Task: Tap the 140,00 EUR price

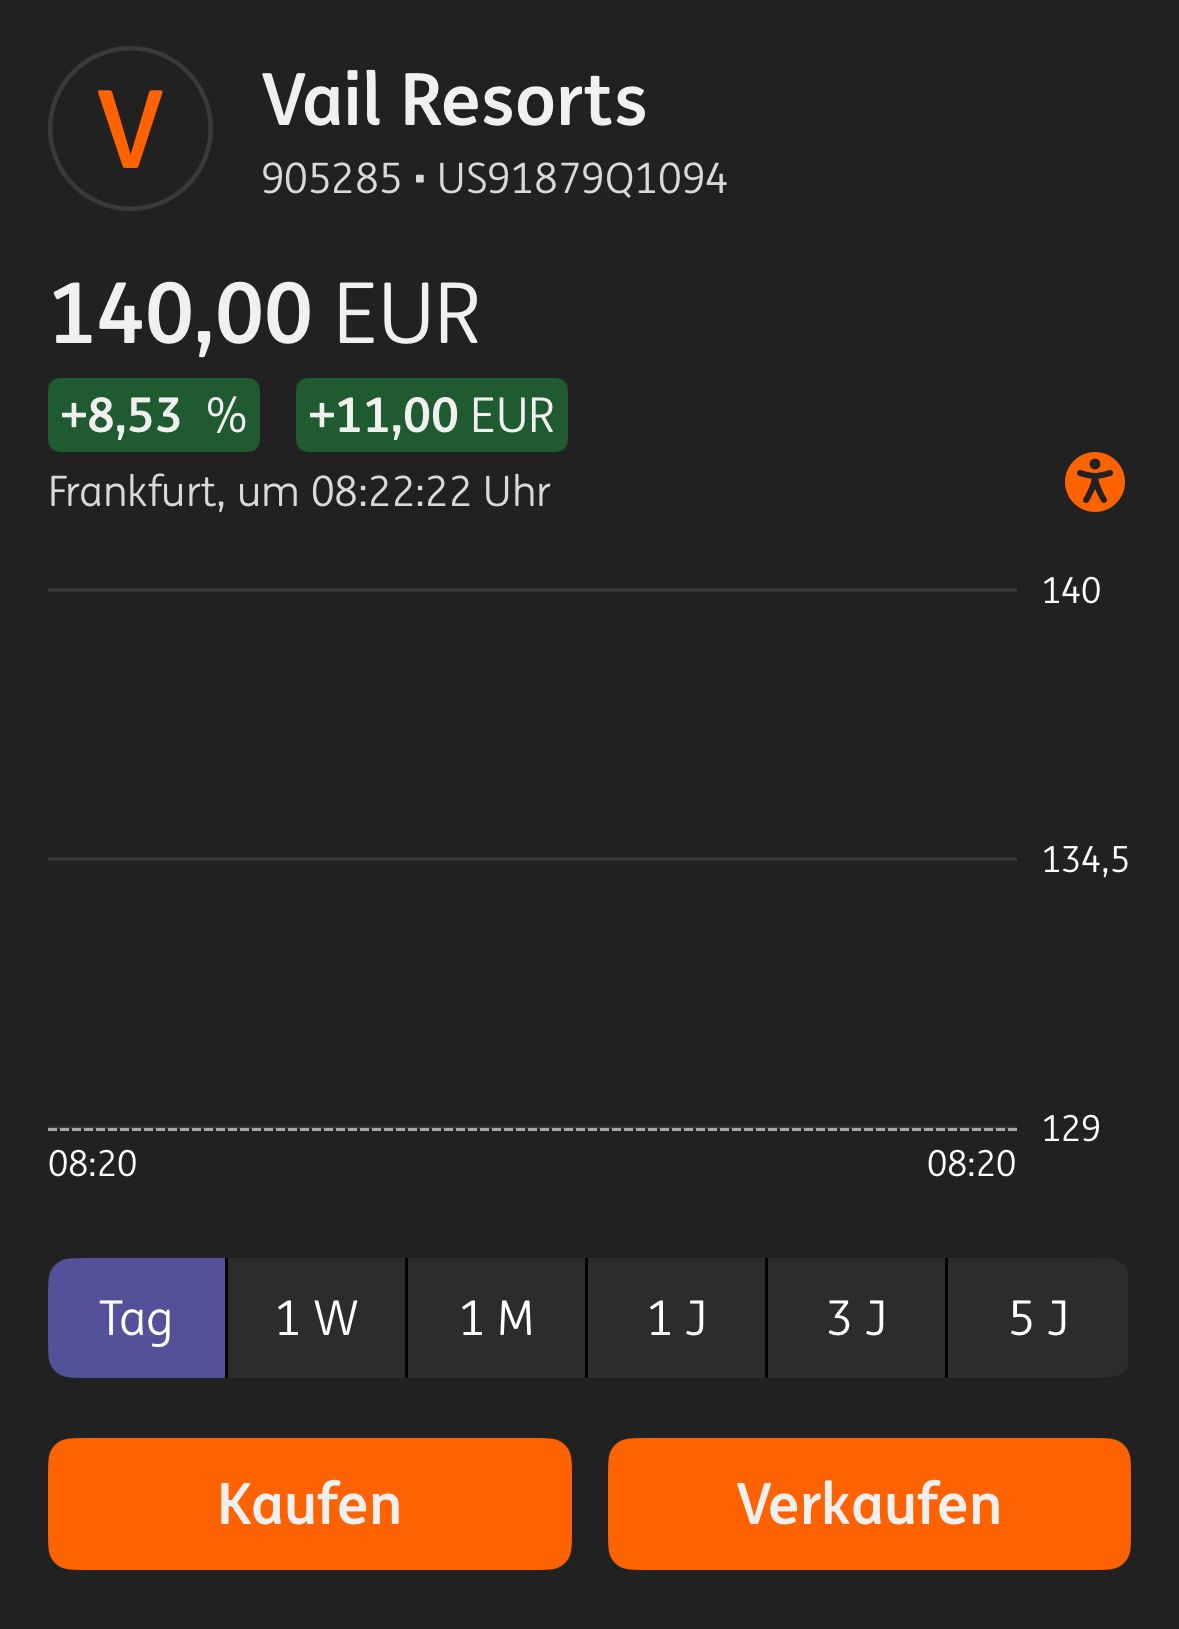Action: [265, 314]
